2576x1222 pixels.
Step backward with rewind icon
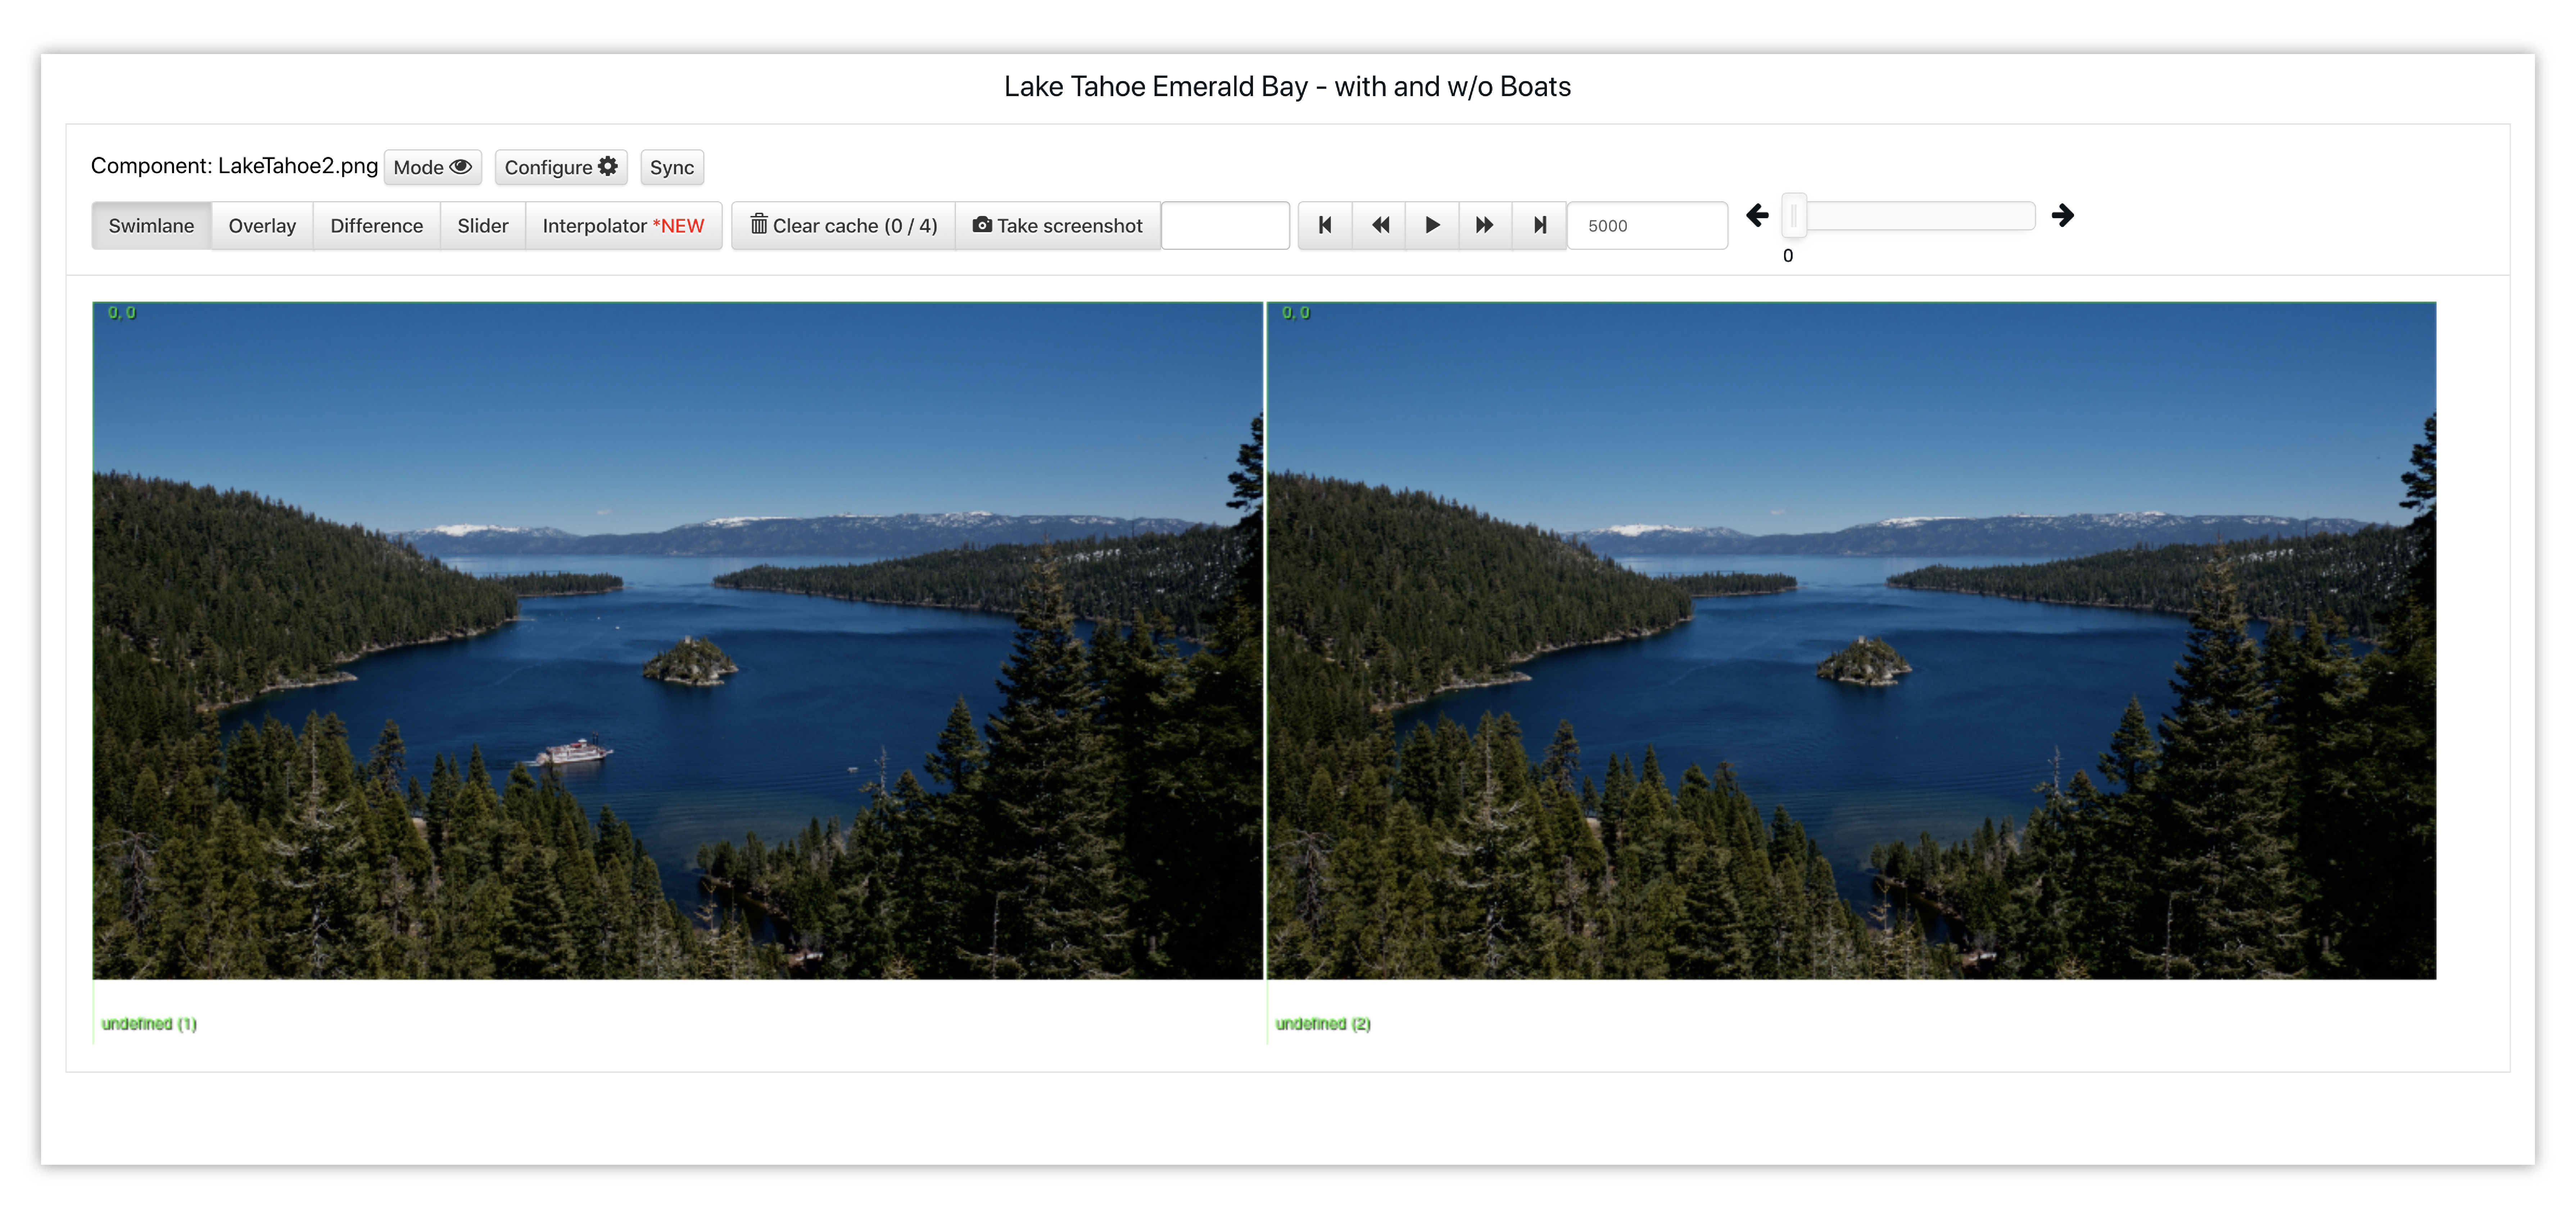pos(1379,226)
